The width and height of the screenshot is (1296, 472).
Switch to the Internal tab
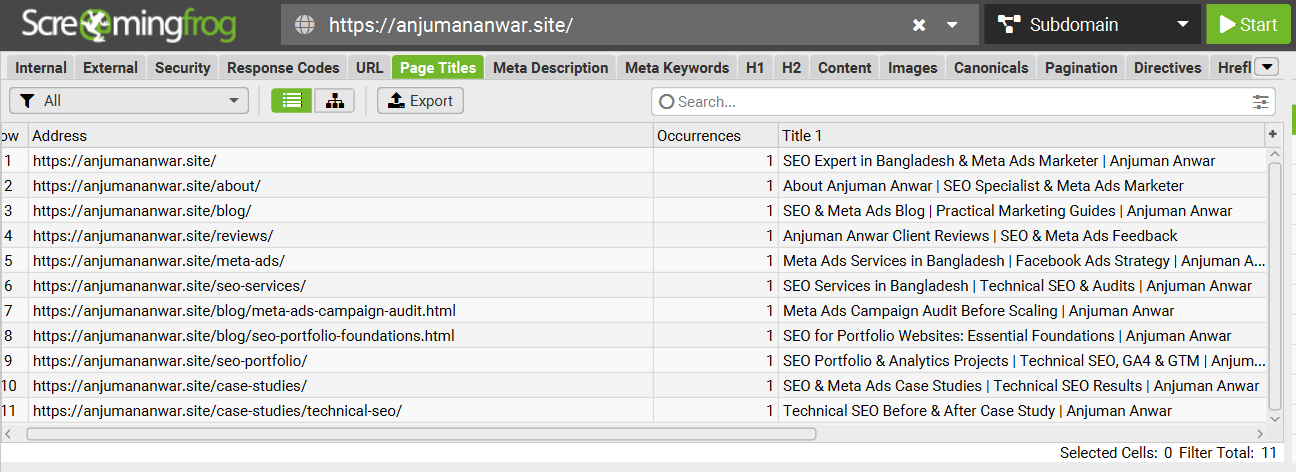(x=41, y=68)
